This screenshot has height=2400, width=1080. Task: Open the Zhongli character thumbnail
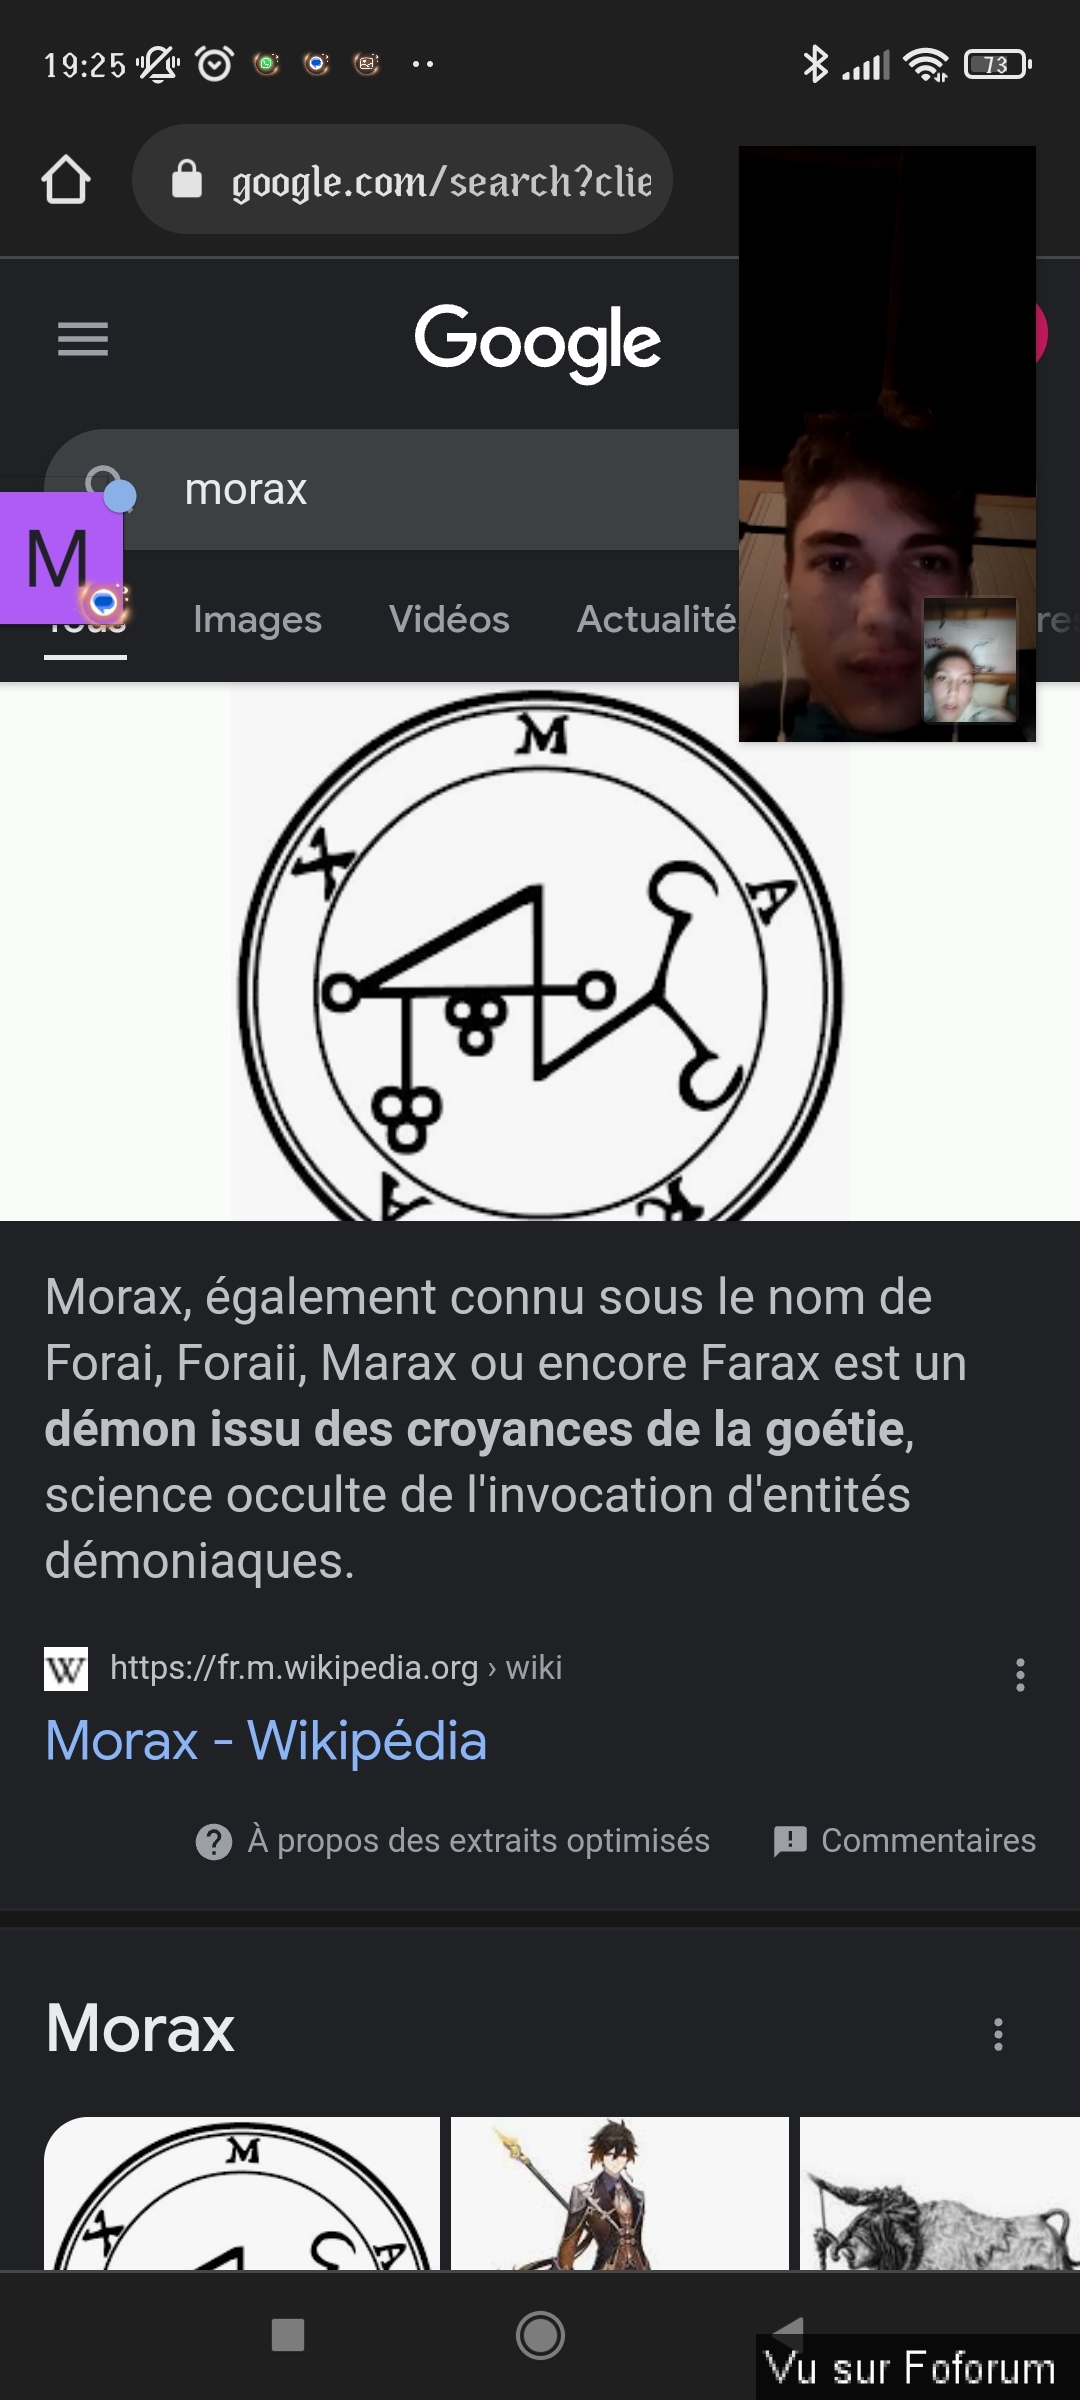tap(620, 2192)
